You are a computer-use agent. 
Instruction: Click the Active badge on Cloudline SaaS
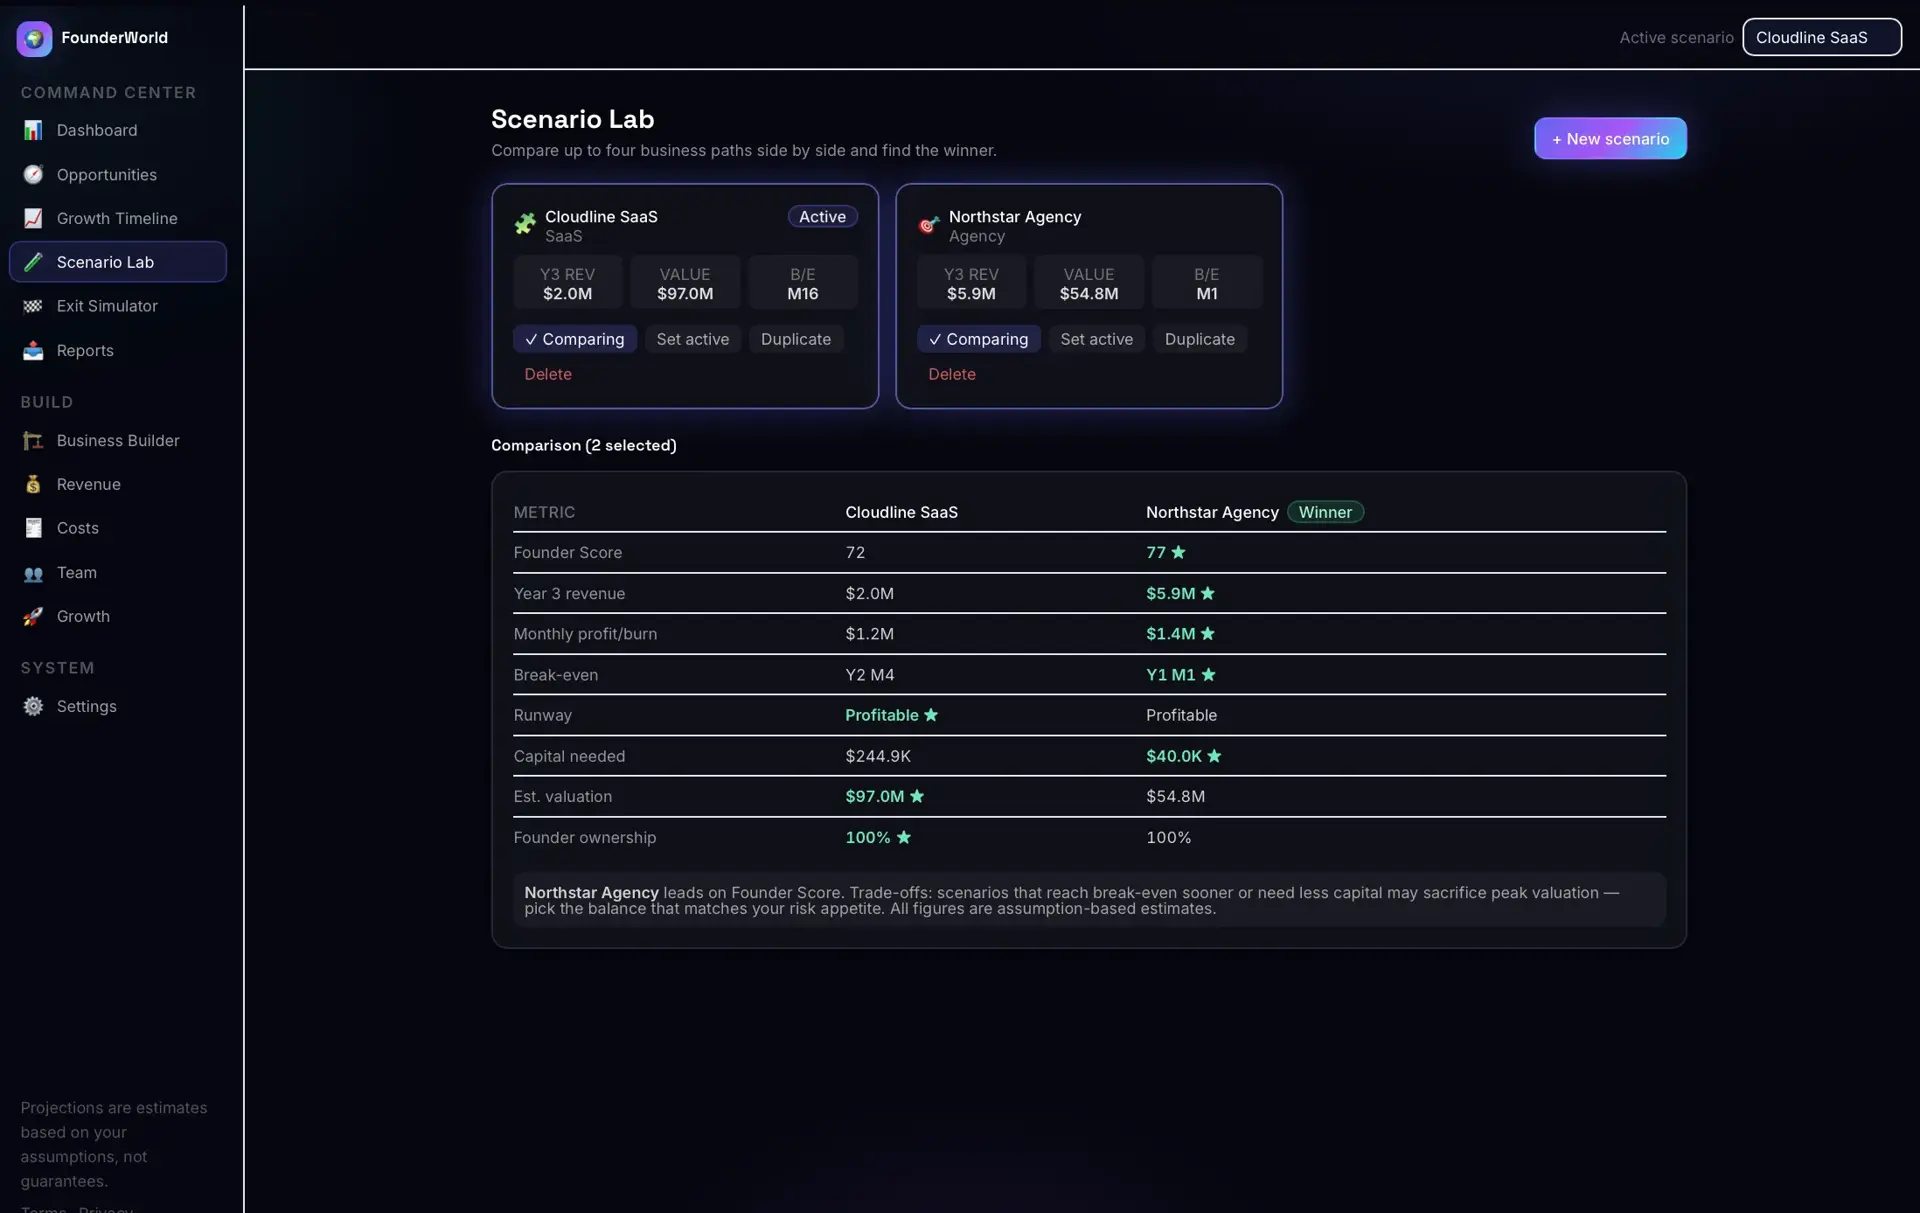[x=822, y=217]
